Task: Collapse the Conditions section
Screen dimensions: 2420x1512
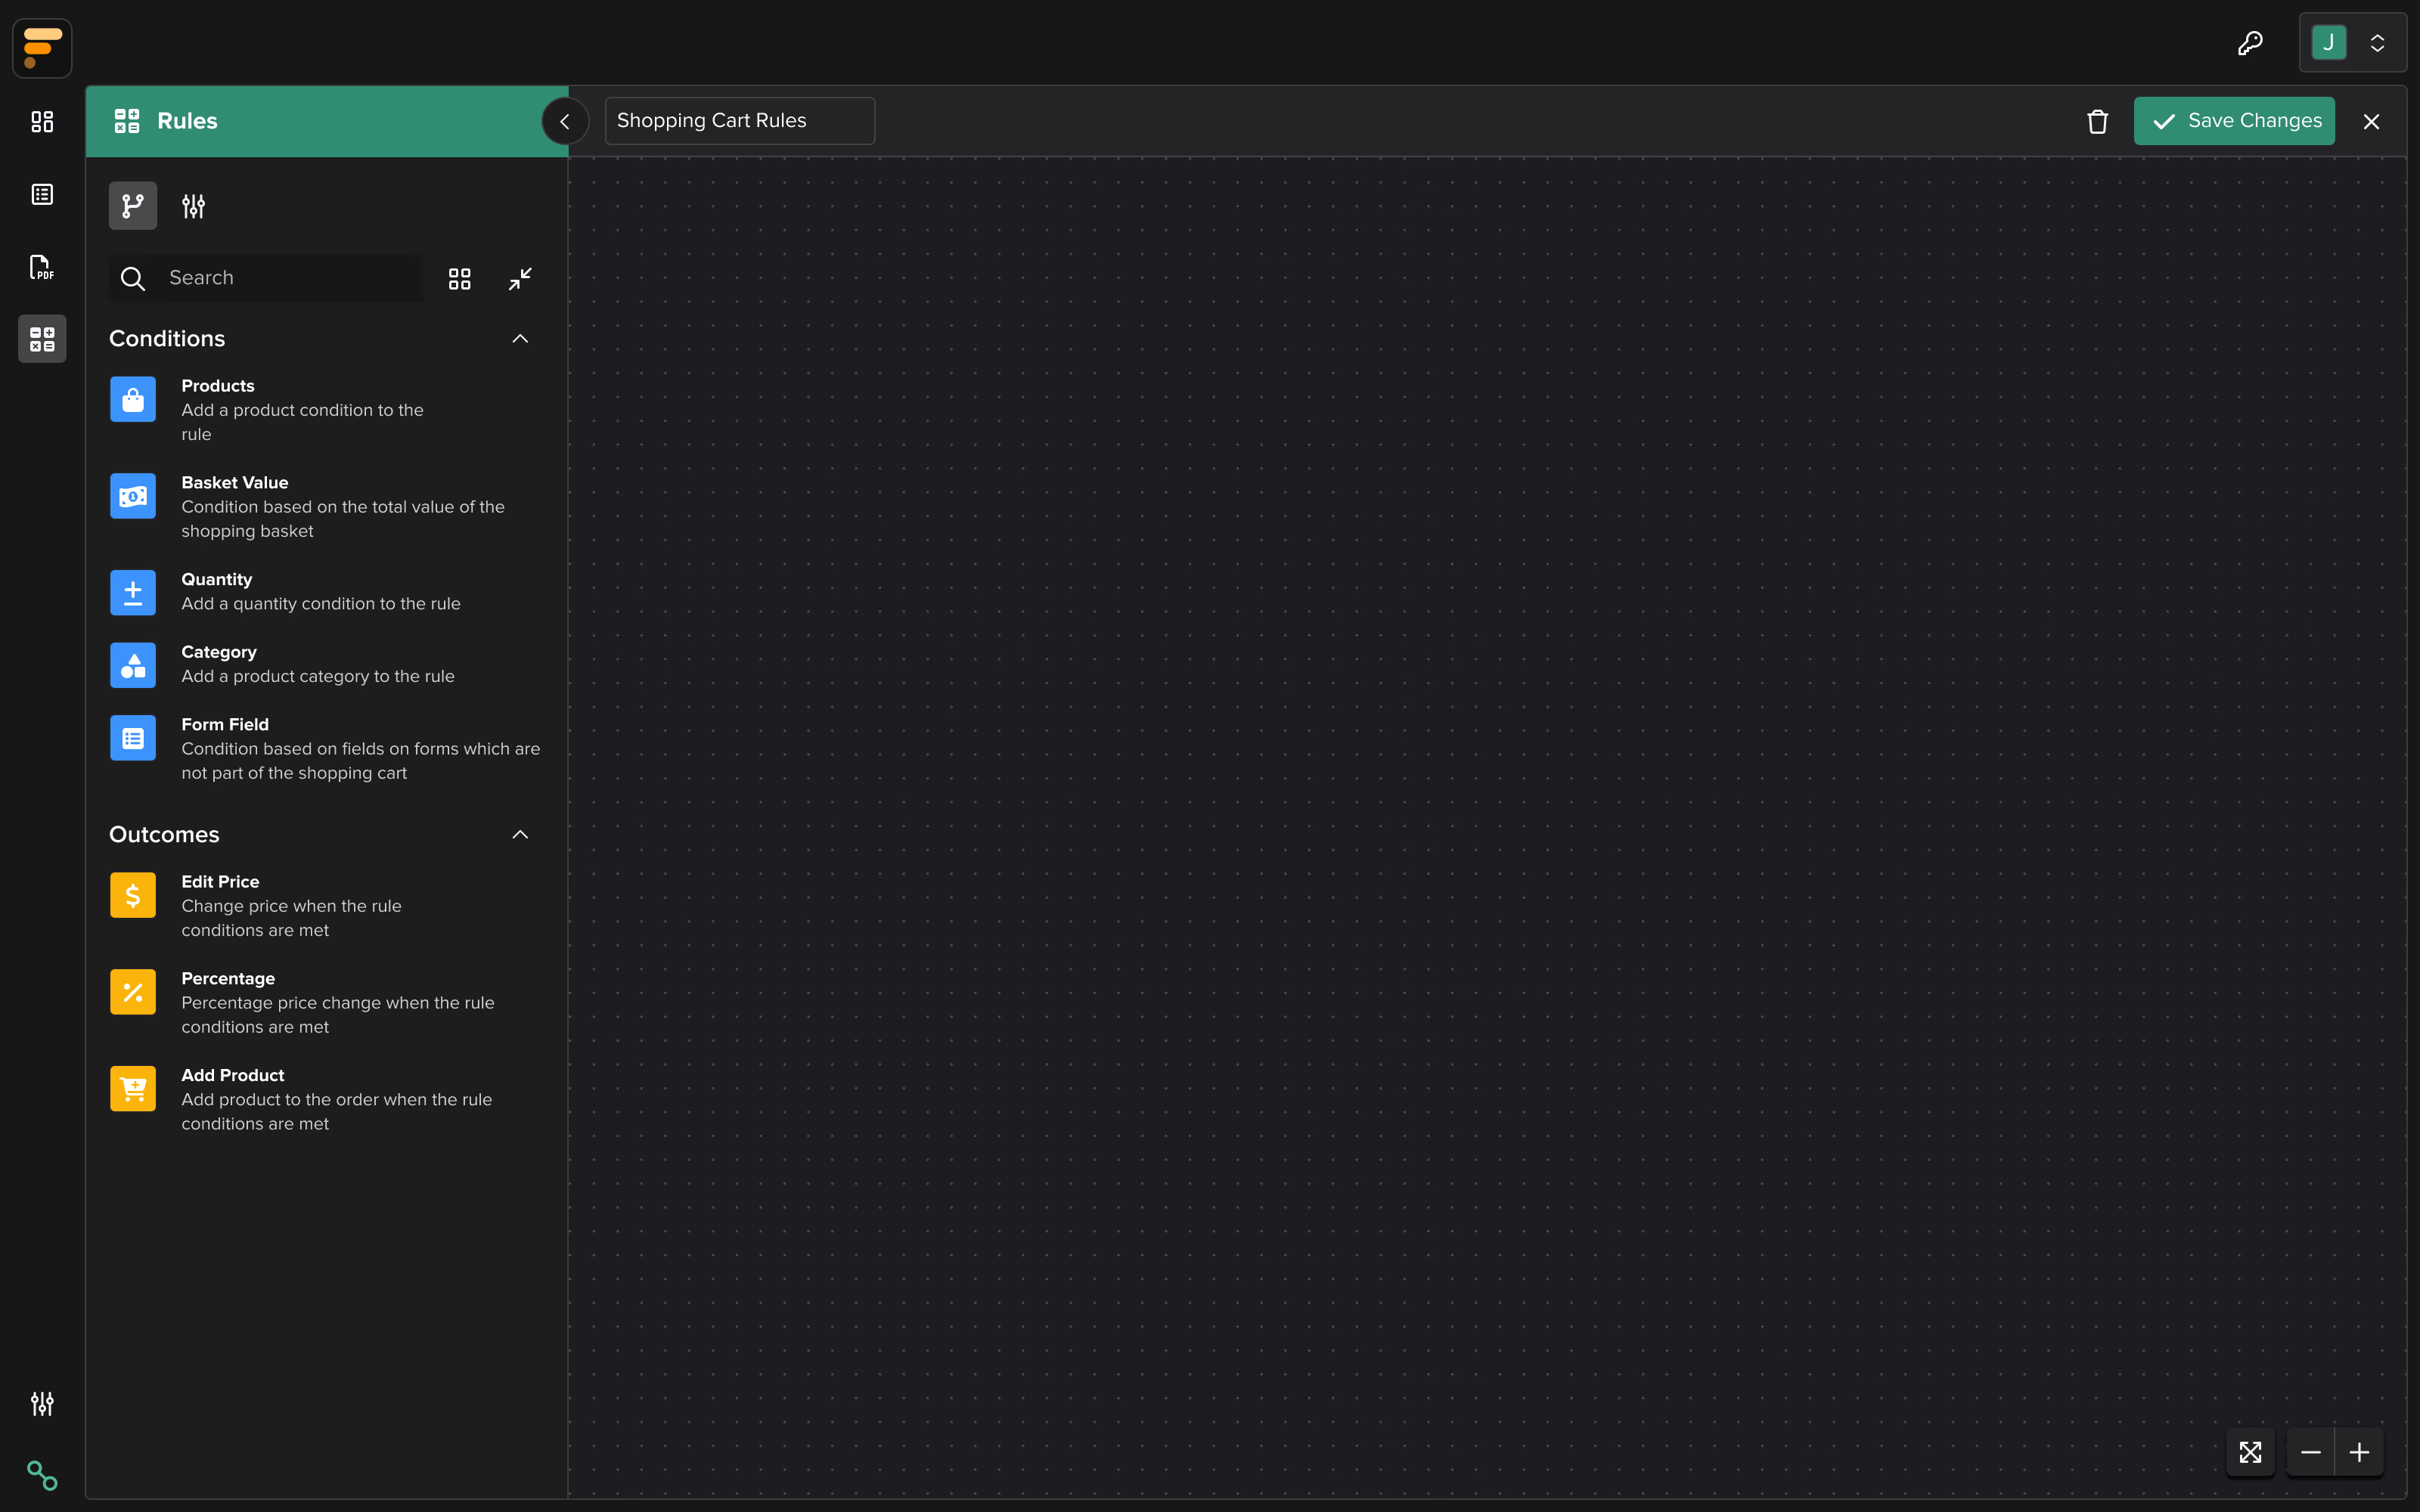Action: click(520, 339)
